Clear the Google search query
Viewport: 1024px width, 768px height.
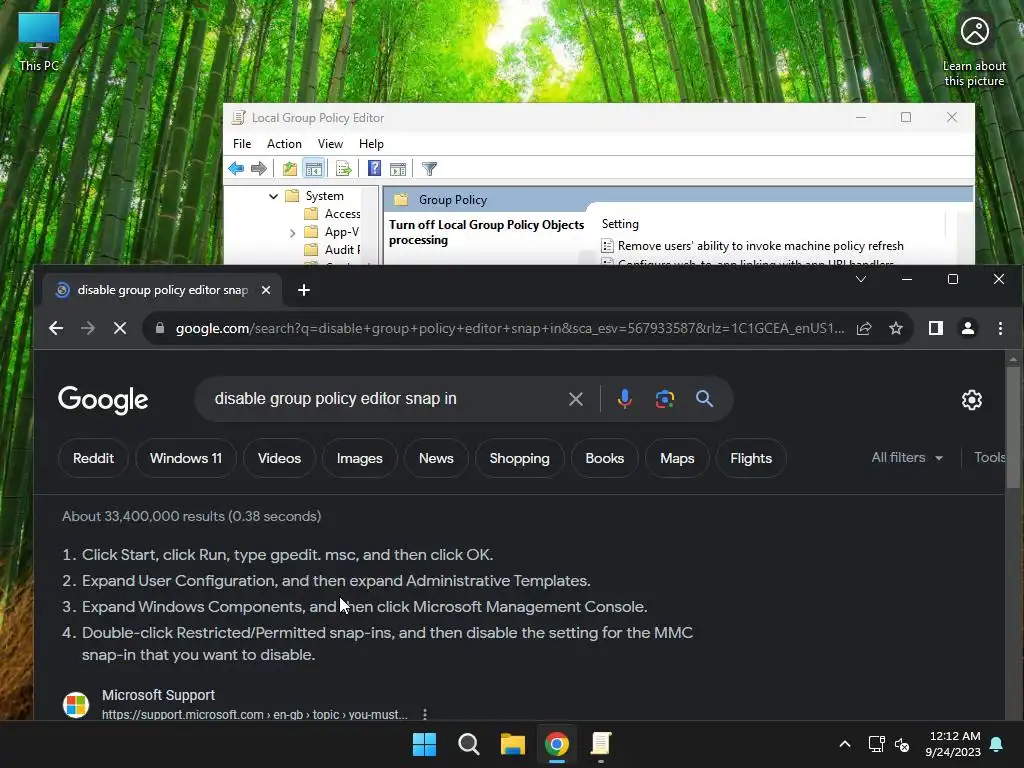(x=575, y=399)
